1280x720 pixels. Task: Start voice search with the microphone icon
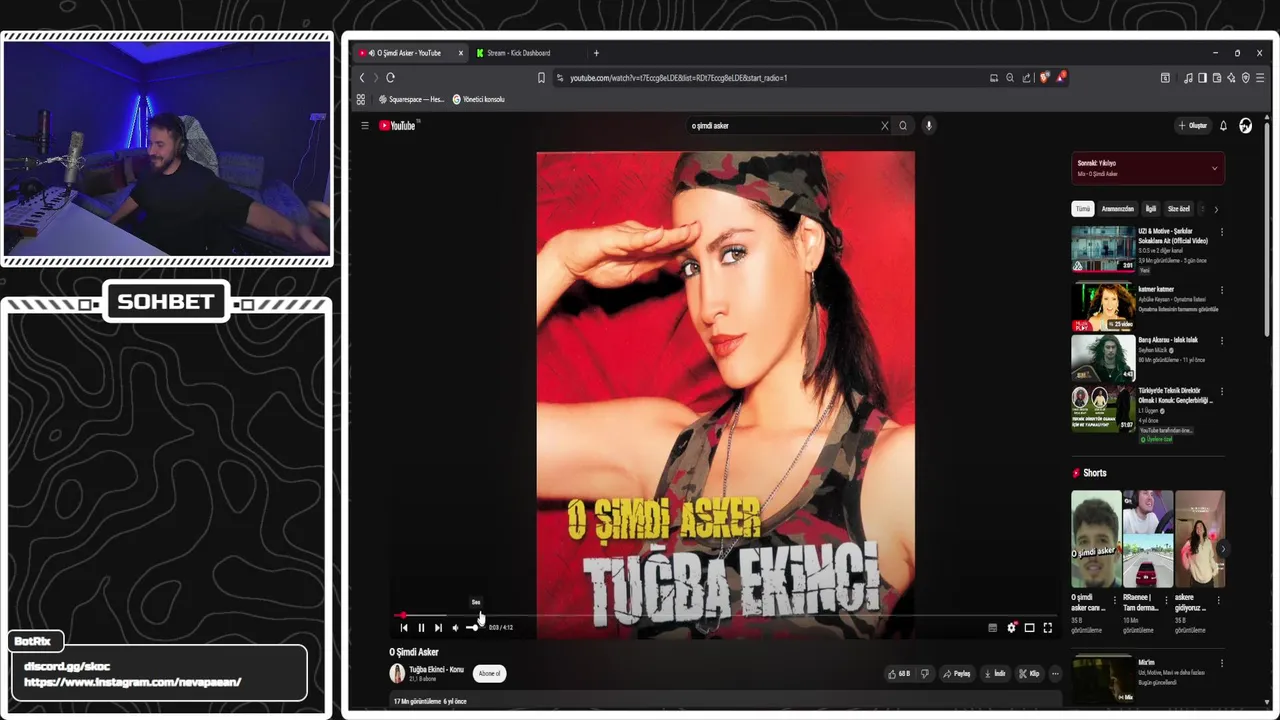929,126
